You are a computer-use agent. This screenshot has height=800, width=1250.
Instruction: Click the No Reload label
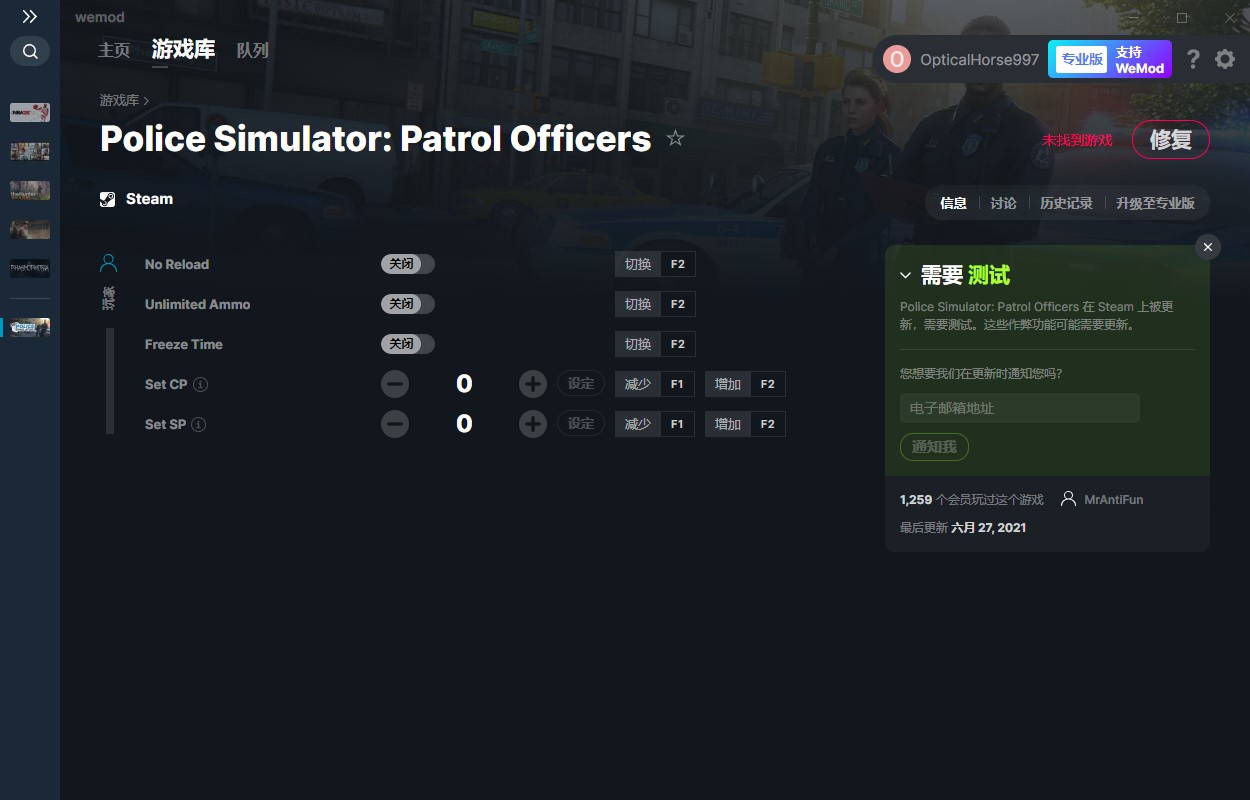(177, 264)
